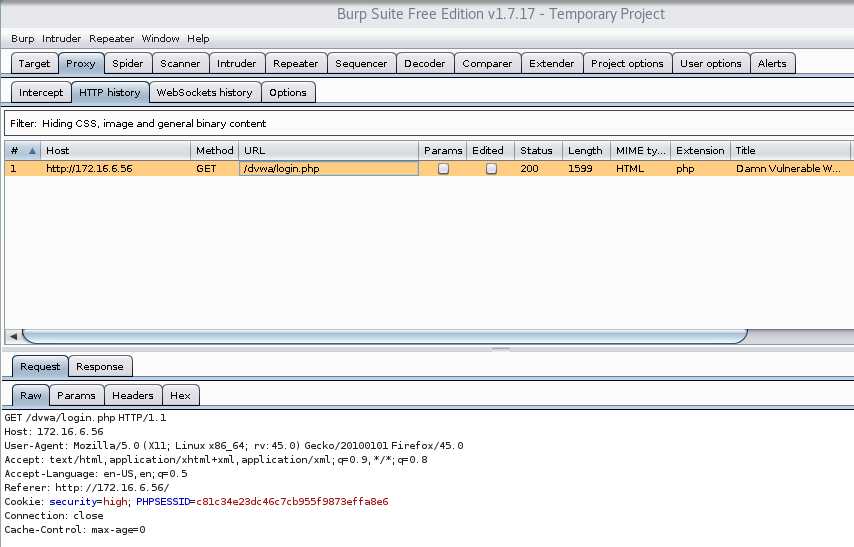The width and height of the screenshot is (854, 547).
Task: Select host cell http://172.16.6.56
Action: 115,168
